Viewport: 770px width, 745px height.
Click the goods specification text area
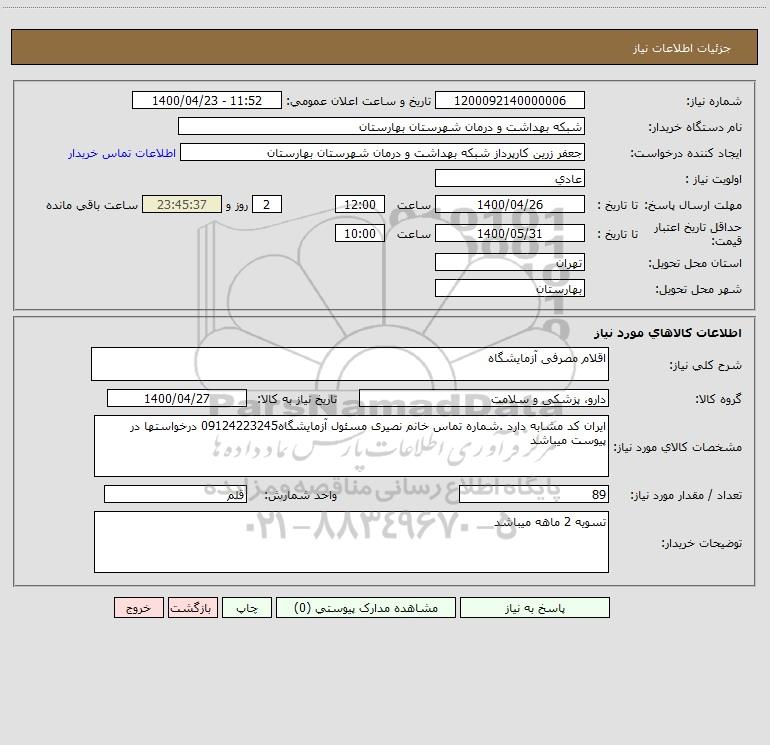pos(351,446)
